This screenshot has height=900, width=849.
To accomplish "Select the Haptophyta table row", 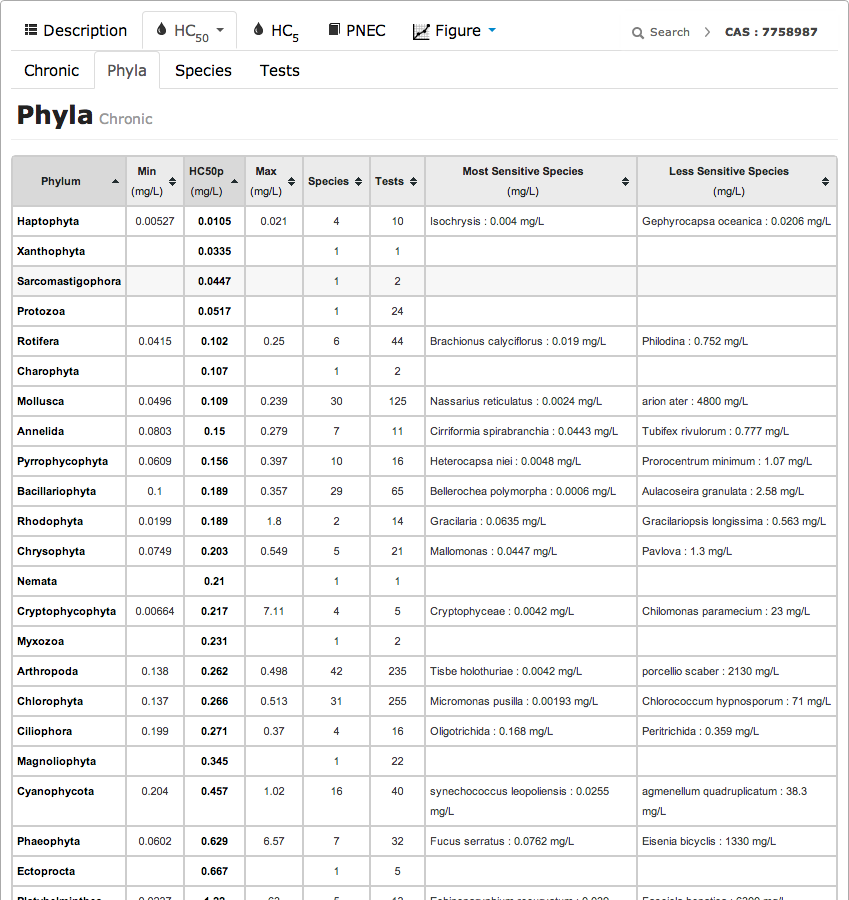I will pos(48,221).
